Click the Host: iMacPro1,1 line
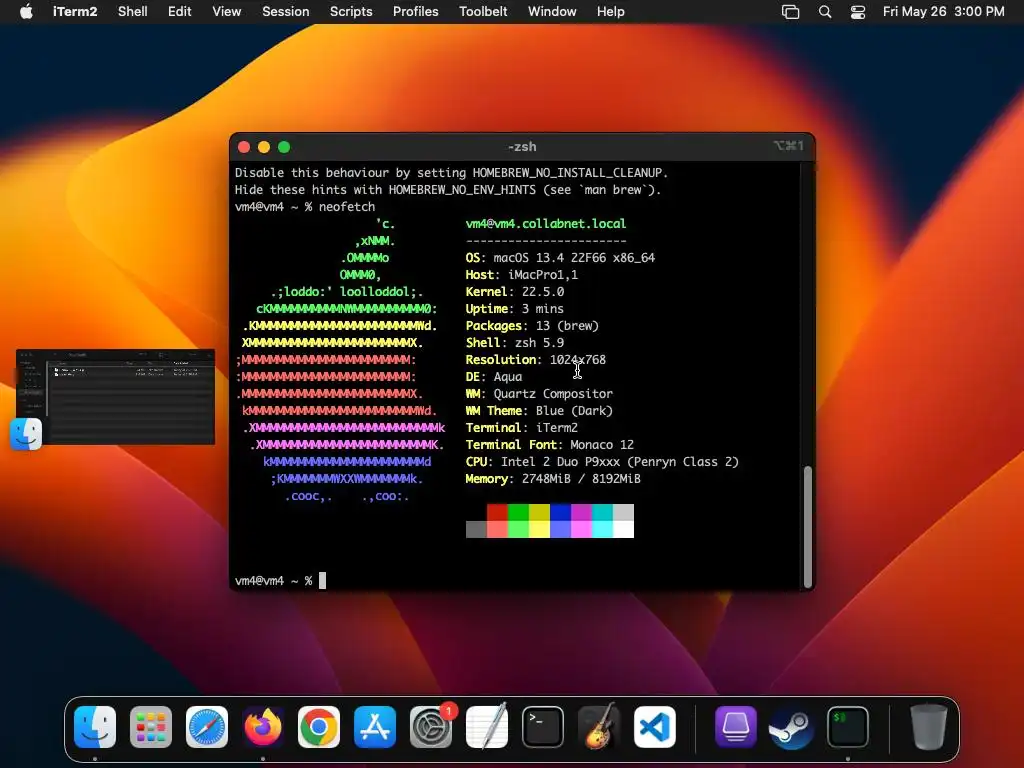This screenshot has width=1024, height=768. tap(521, 275)
